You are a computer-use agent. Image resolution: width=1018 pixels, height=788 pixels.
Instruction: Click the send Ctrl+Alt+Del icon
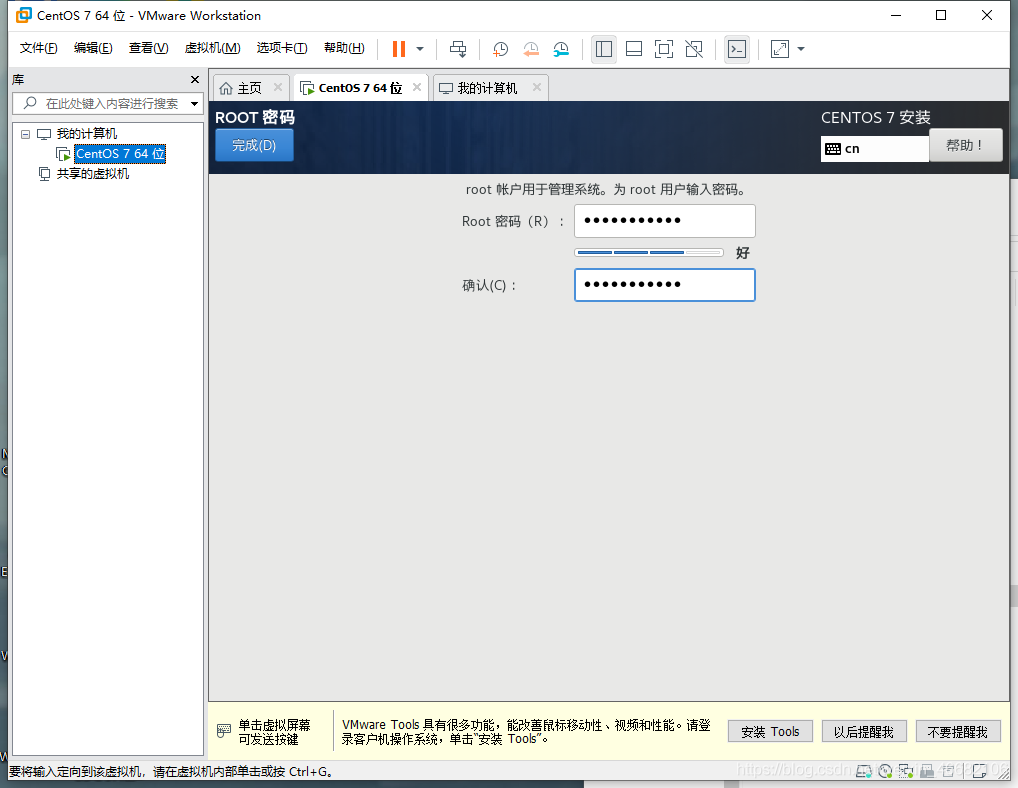[458, 49]
